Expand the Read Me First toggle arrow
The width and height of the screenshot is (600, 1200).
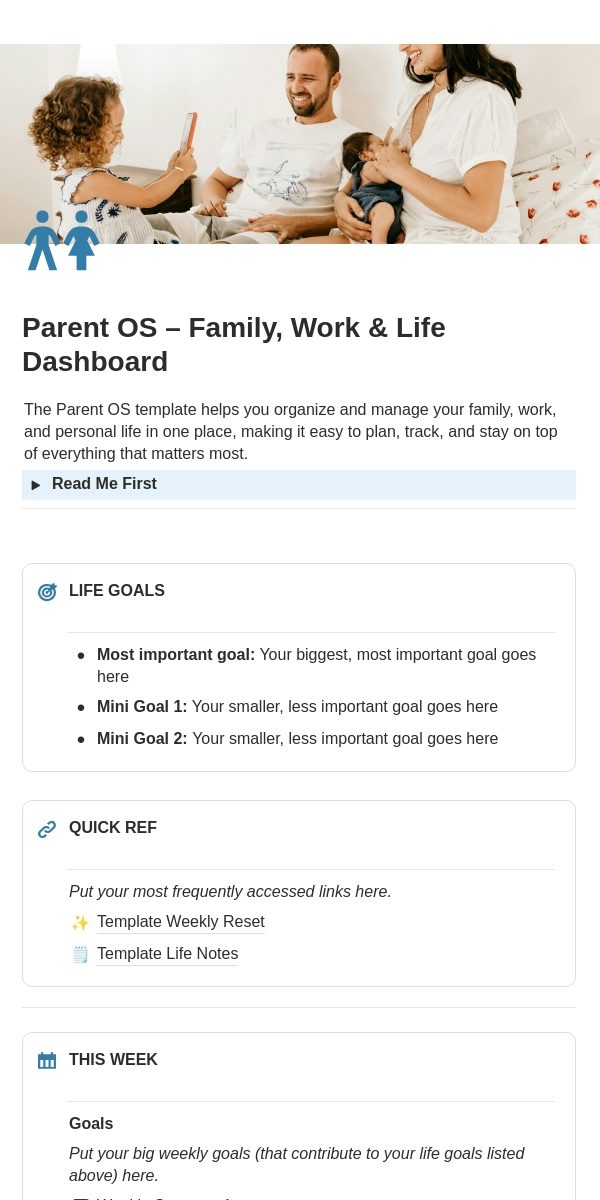[36, 485]
